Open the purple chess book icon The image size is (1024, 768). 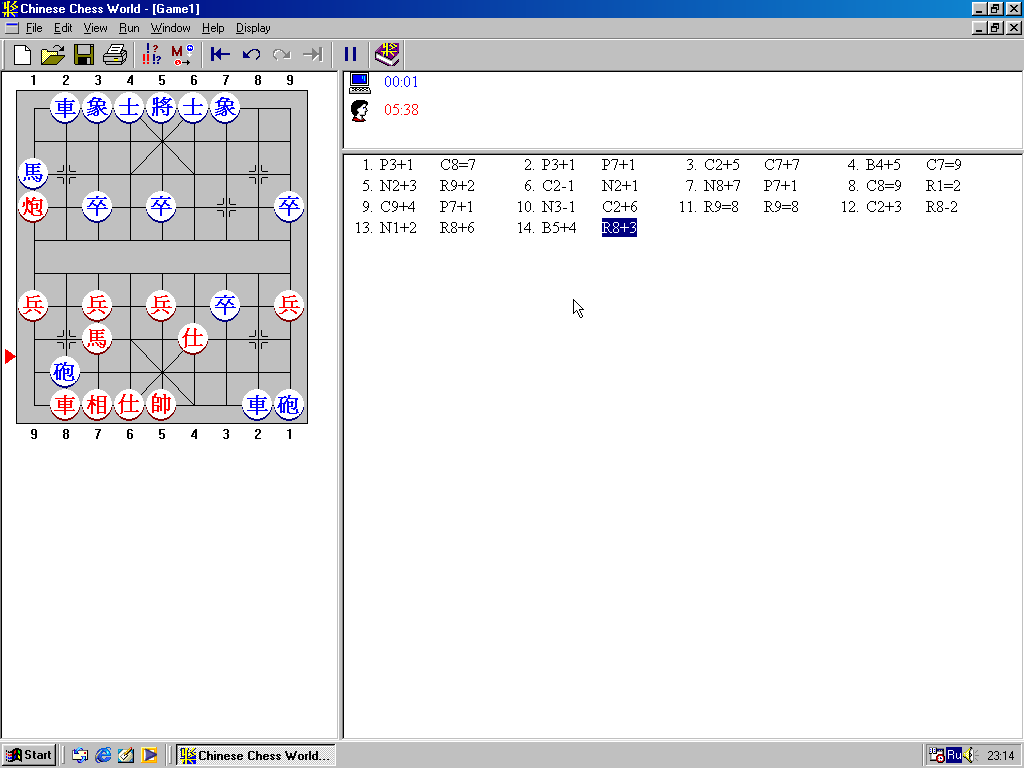coord(387,55)
